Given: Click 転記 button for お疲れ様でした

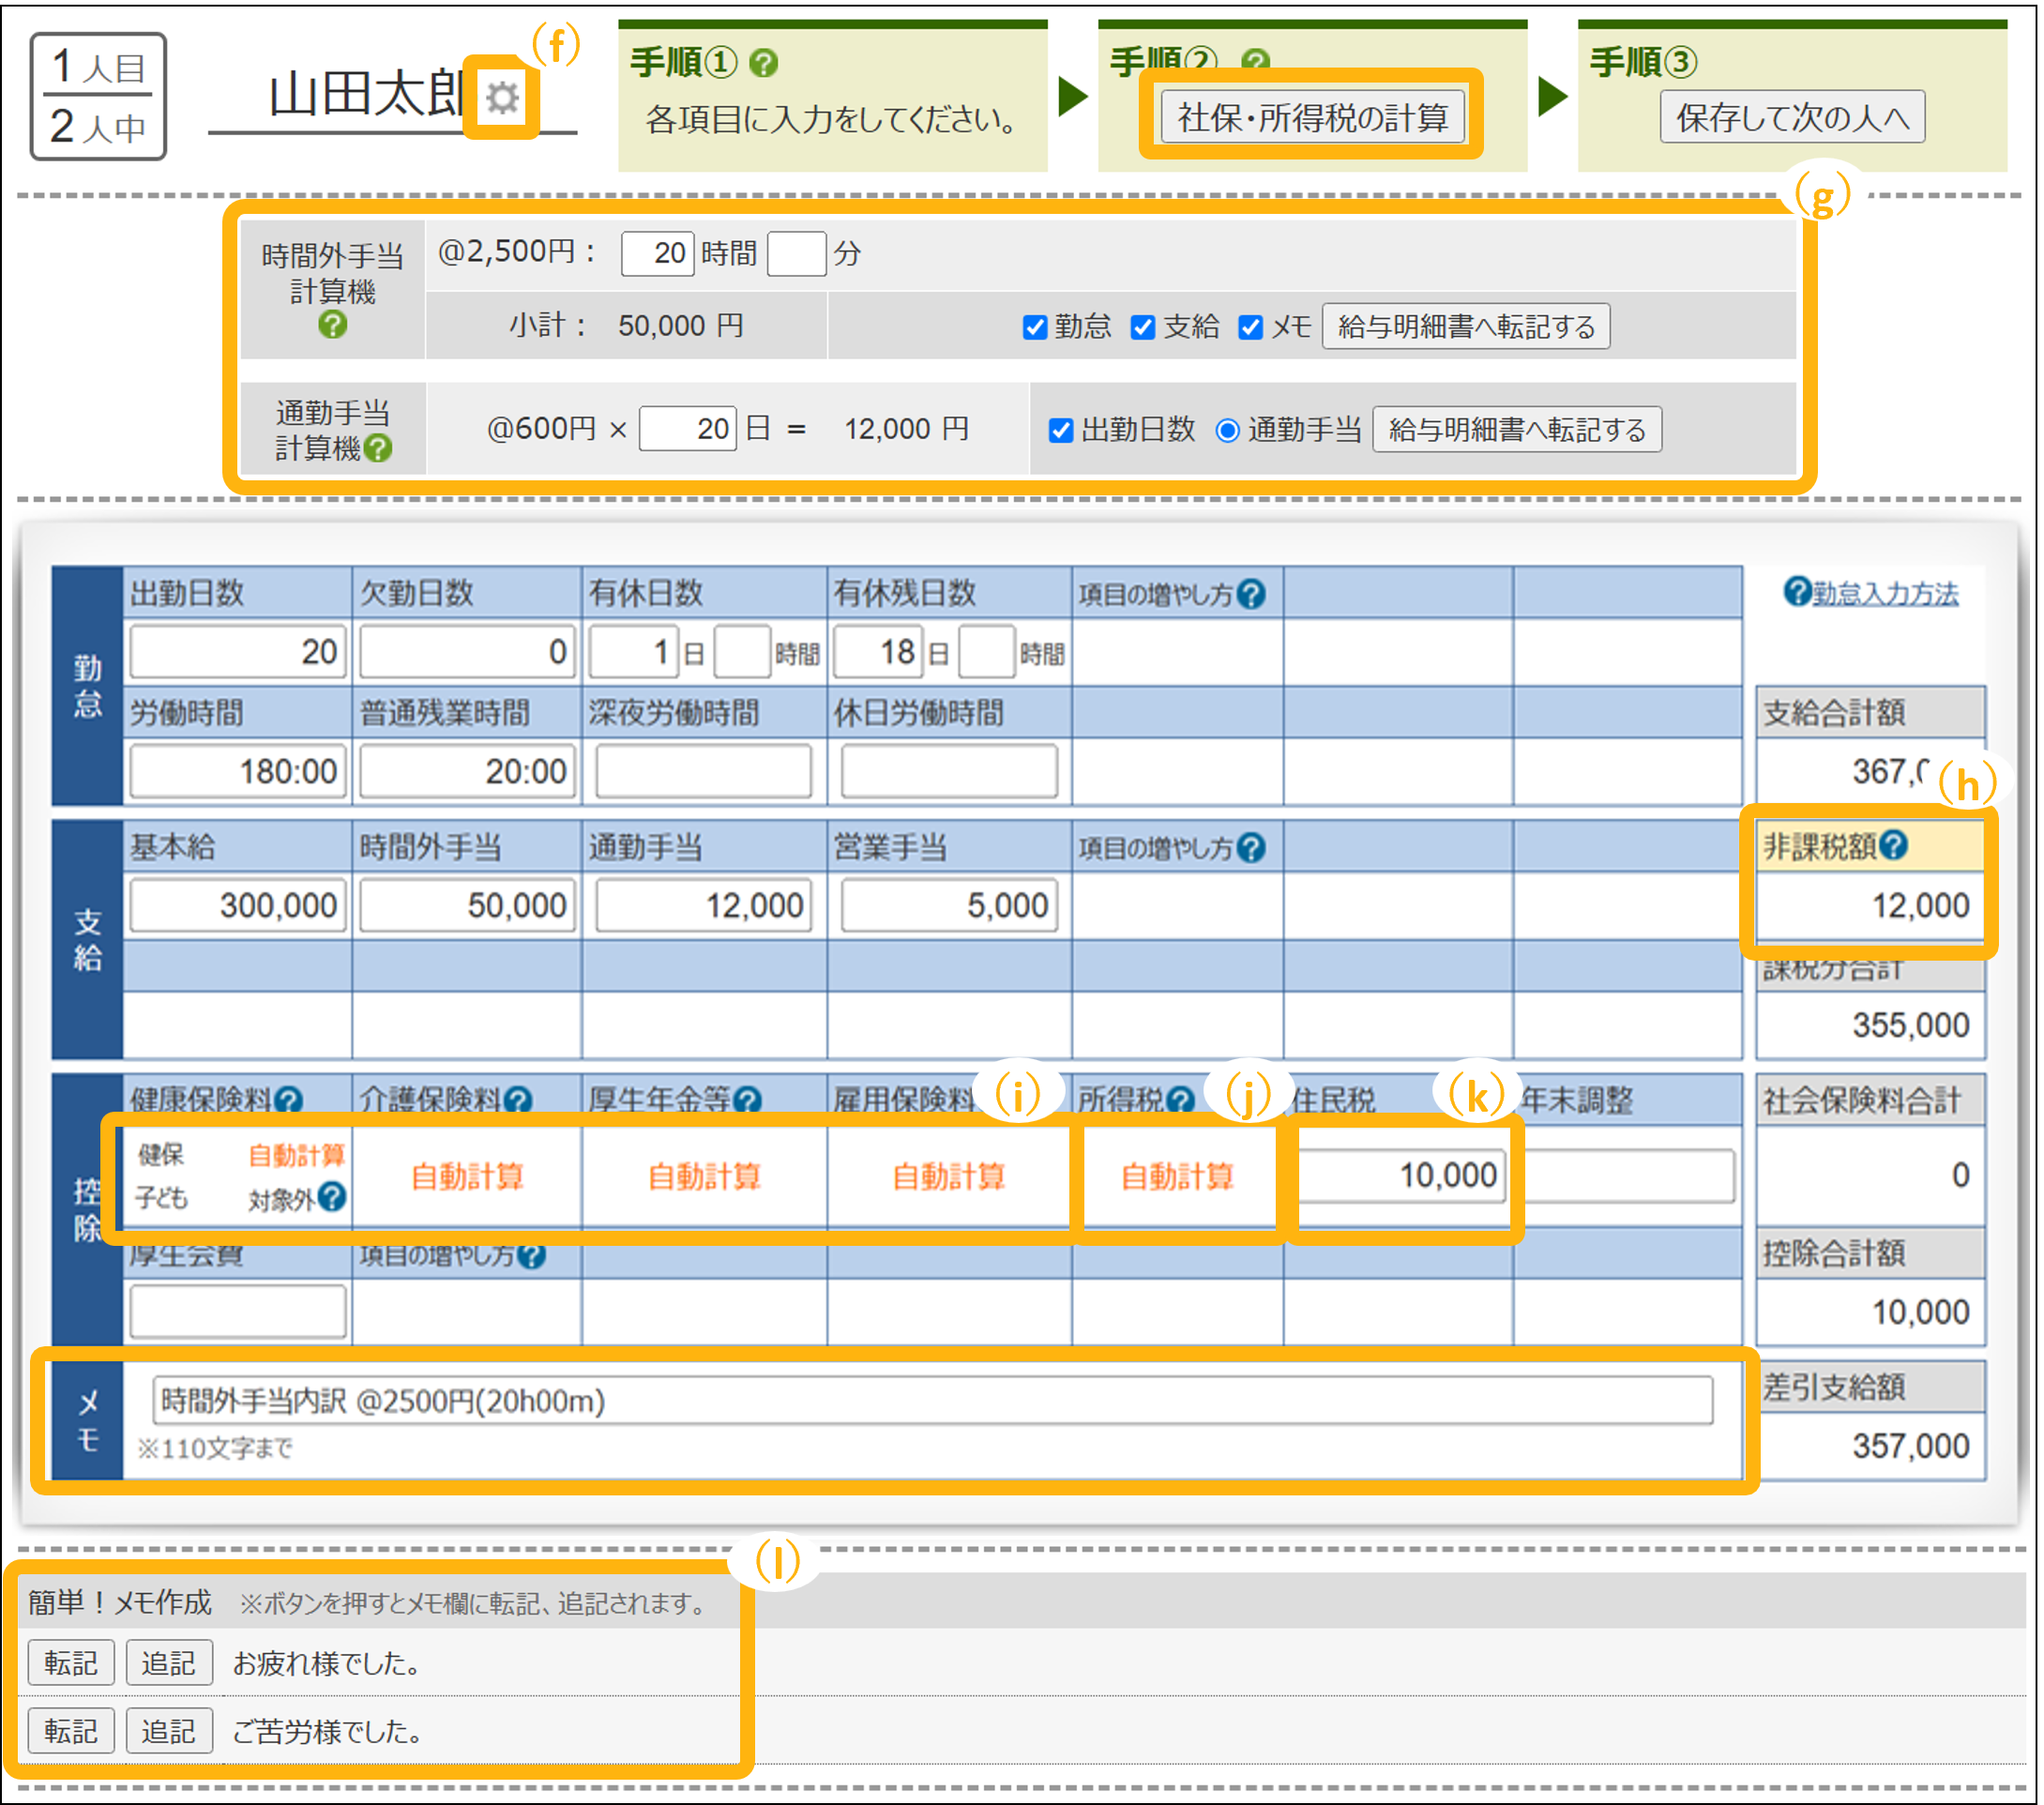Looking at the screenshot, I should 71,1663.
